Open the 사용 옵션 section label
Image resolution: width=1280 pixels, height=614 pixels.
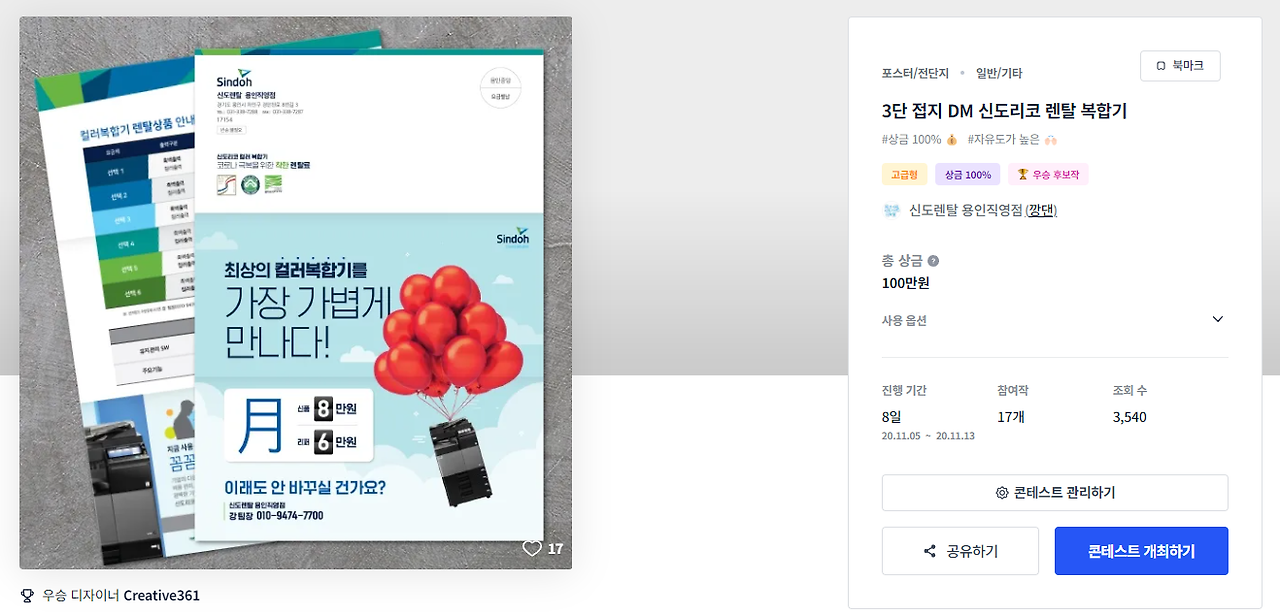coord(904,321)
